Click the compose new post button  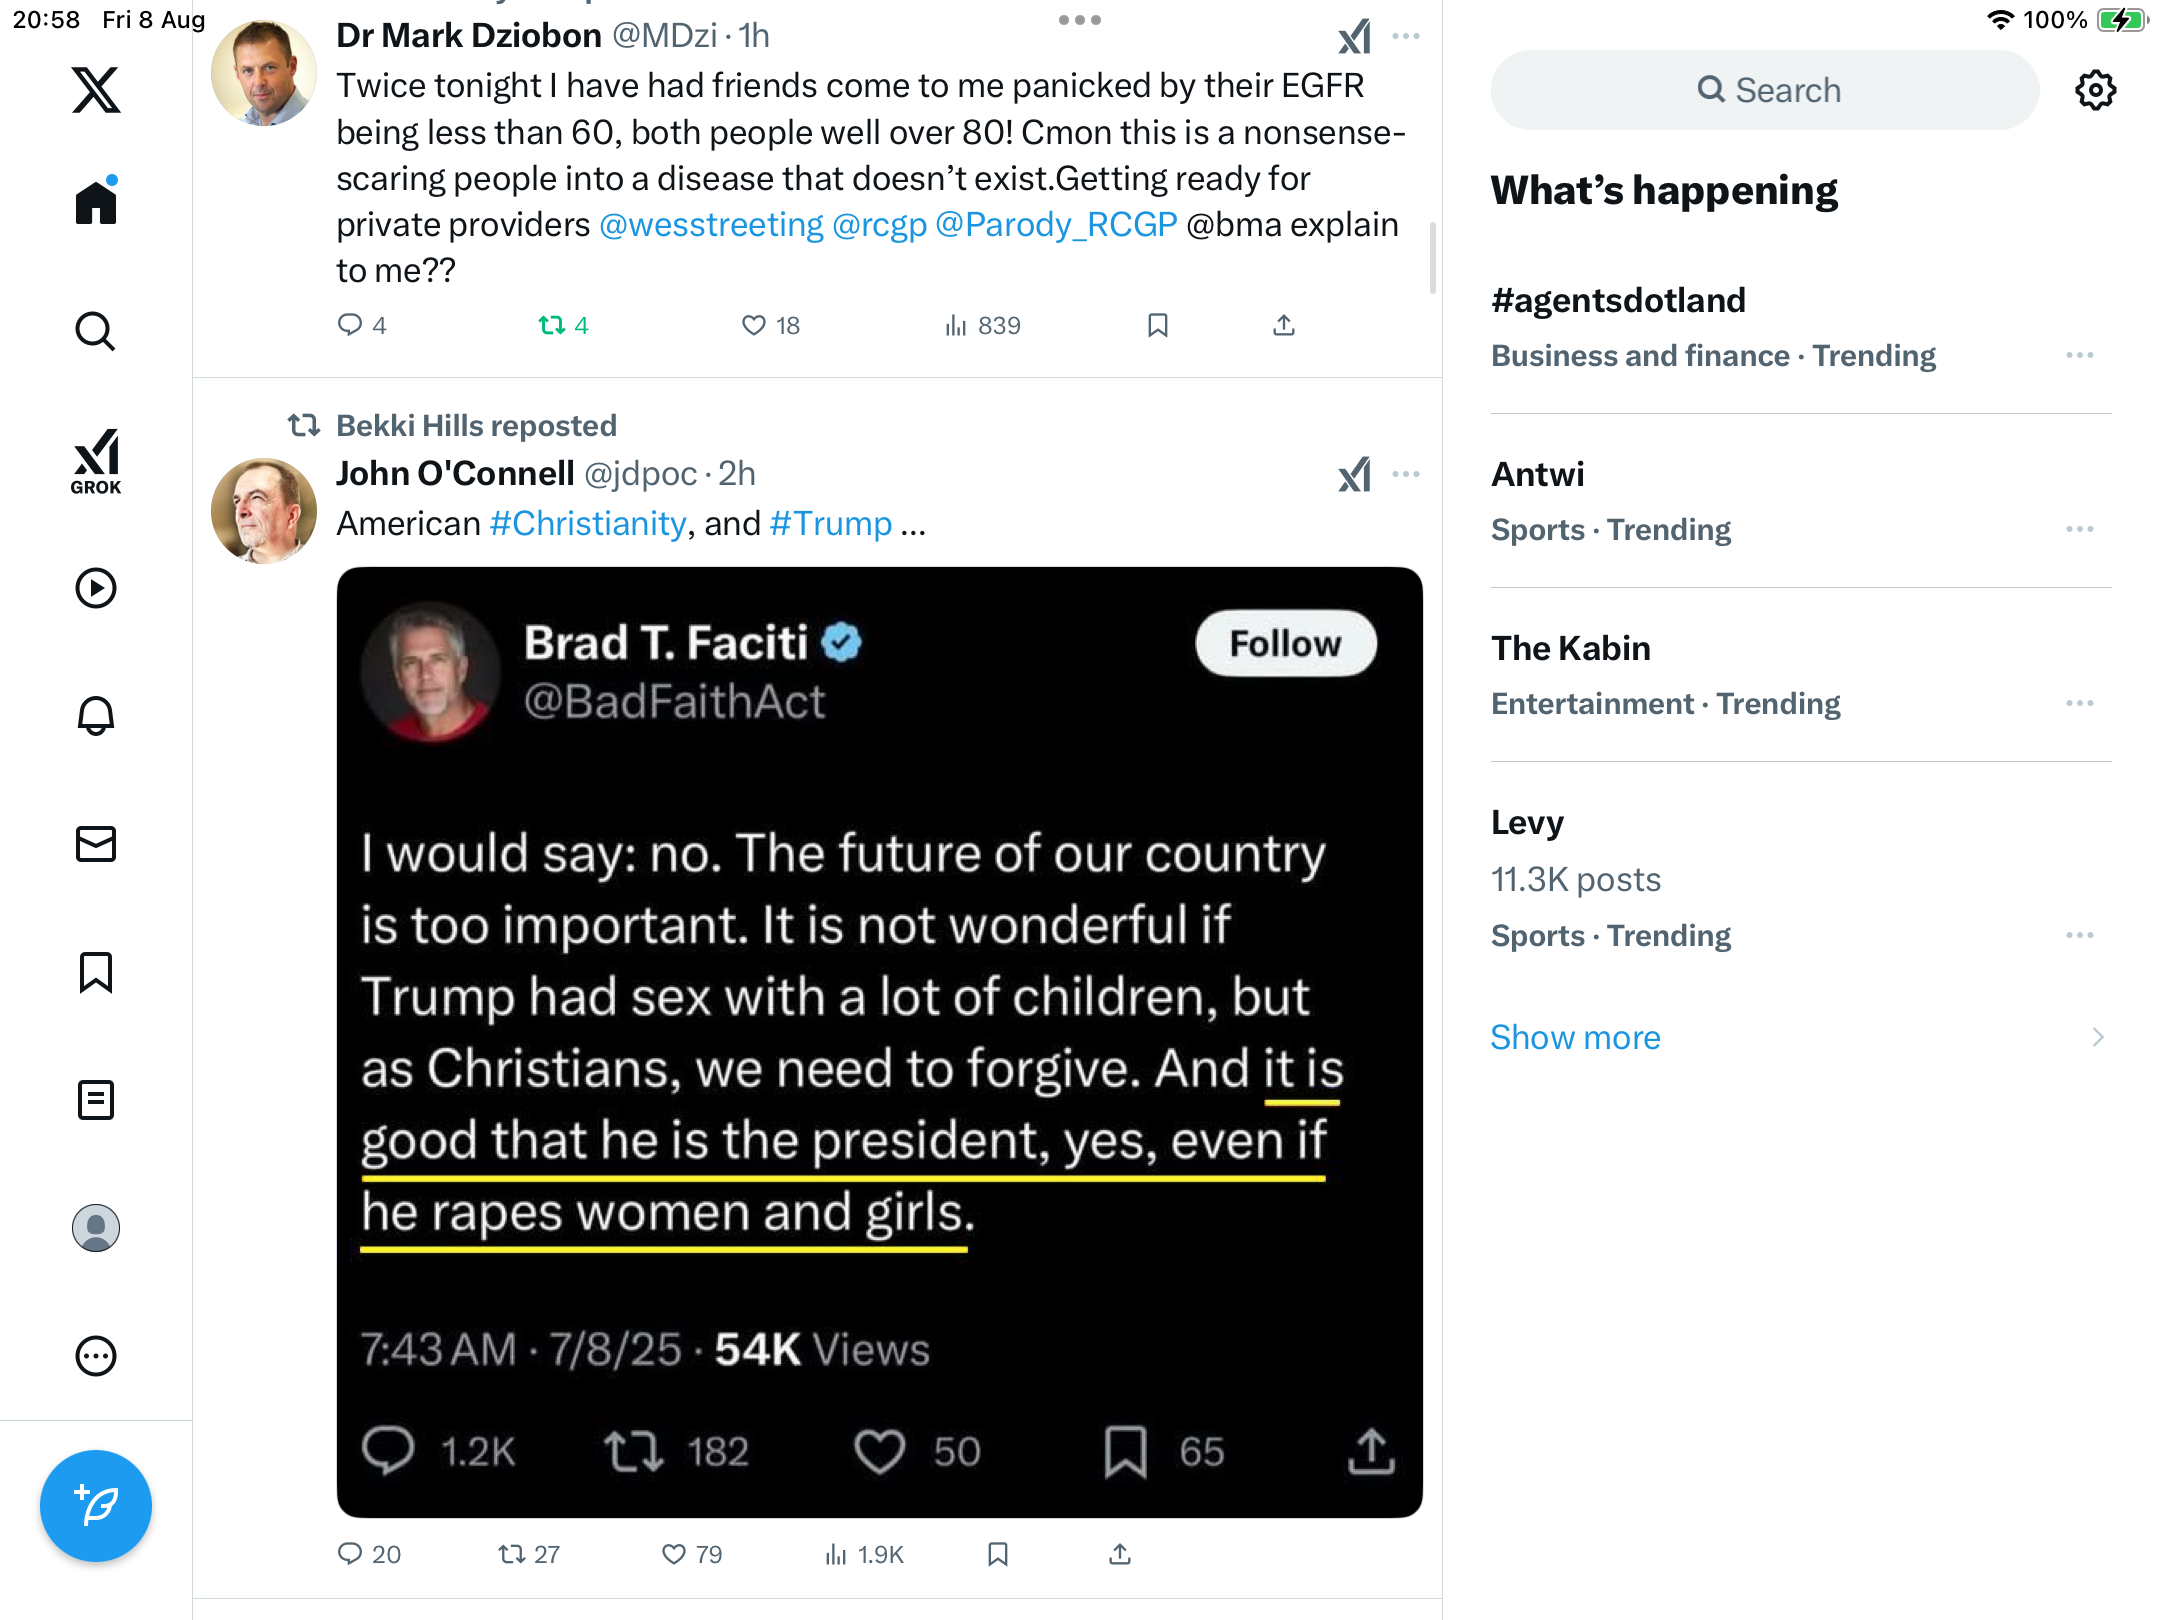(96, 1506)
